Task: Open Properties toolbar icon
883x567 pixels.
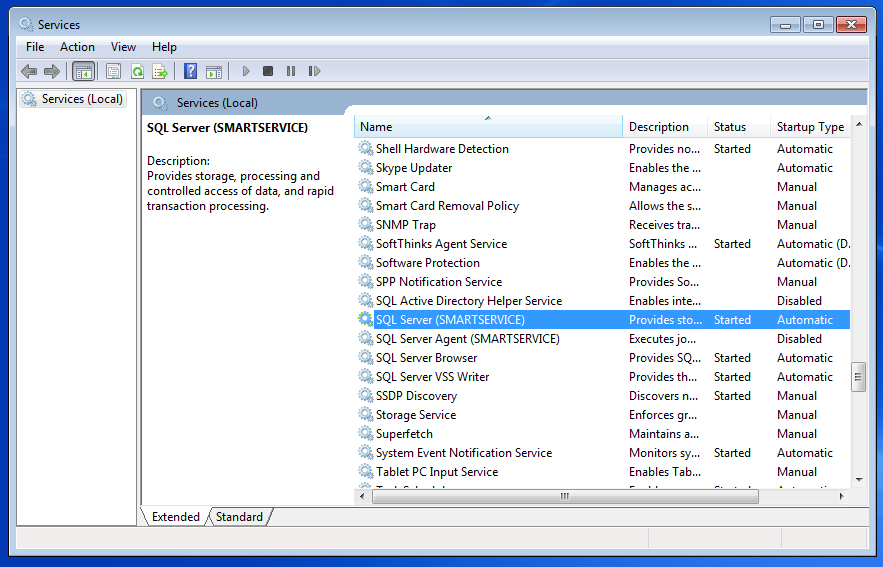Action: coord(113,72)
